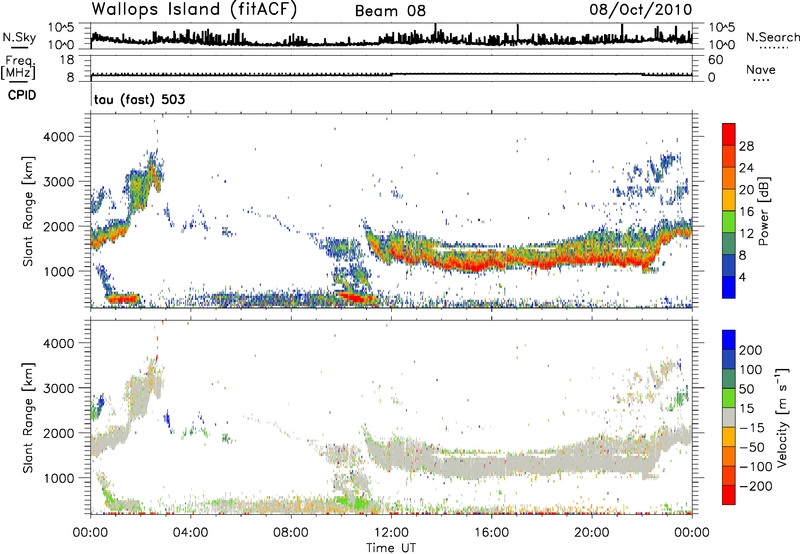The height and width of the screenshot is (554, 800).
Task: Click '1000' tick on velocity panel
Action: coord(59,478)
